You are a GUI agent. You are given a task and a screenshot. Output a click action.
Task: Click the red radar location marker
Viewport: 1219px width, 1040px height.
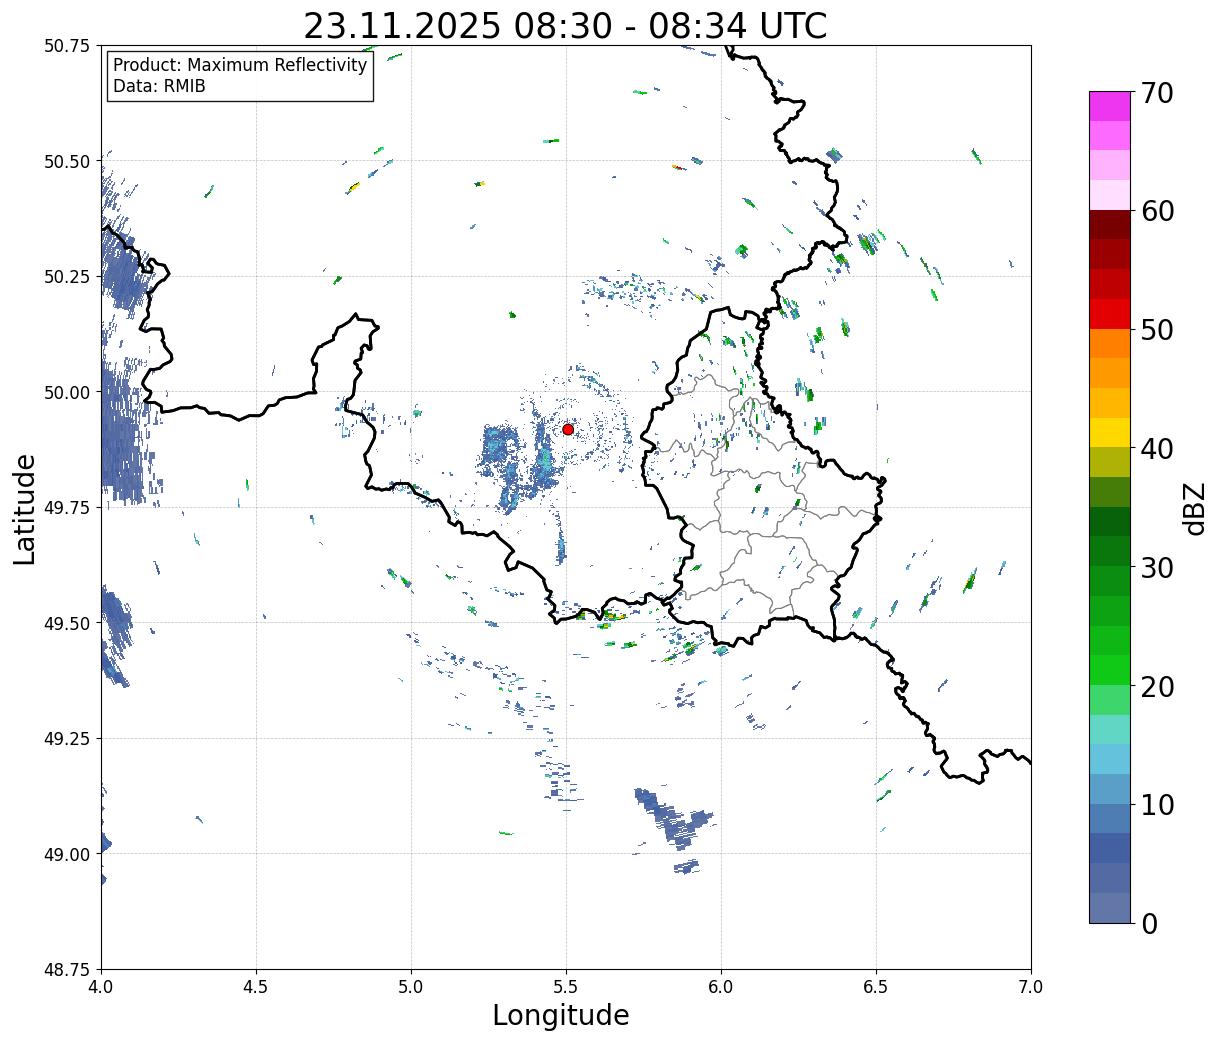tap(568, 429)
